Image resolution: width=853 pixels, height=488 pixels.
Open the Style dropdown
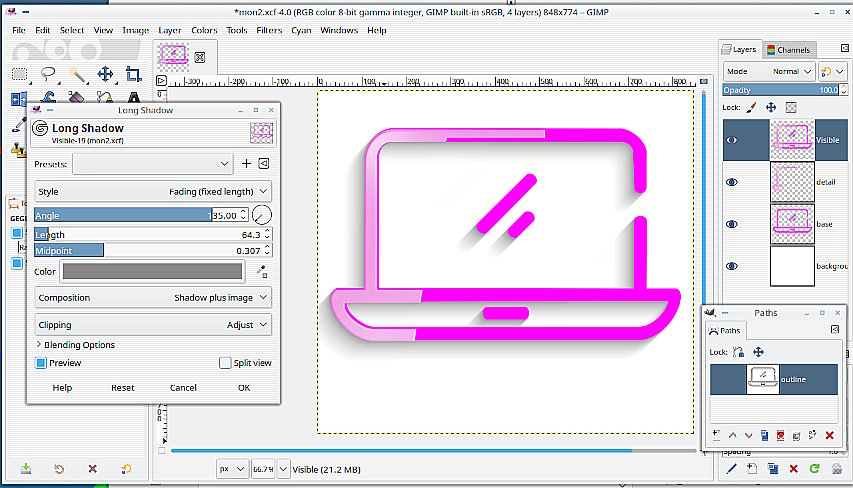click(153, 192)
